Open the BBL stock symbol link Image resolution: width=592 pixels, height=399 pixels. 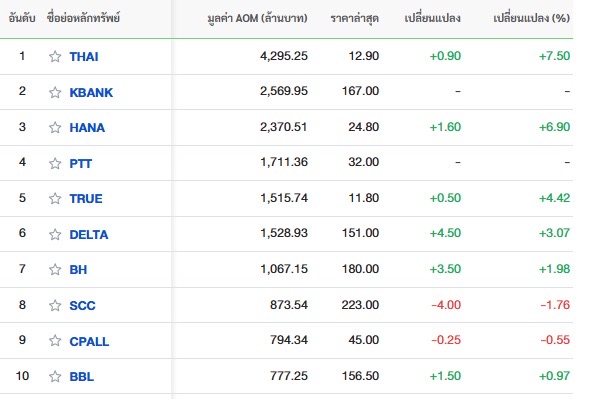pyautogui.click(x=82, y=377)
